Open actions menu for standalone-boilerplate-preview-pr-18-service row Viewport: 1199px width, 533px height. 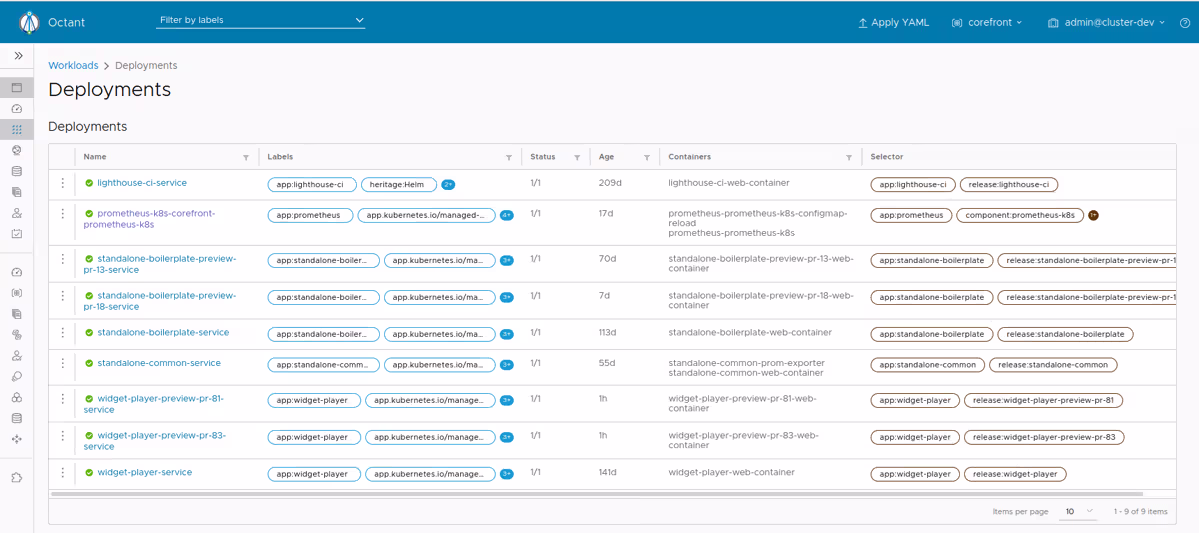pyautogui.click(x=63, y=296)
